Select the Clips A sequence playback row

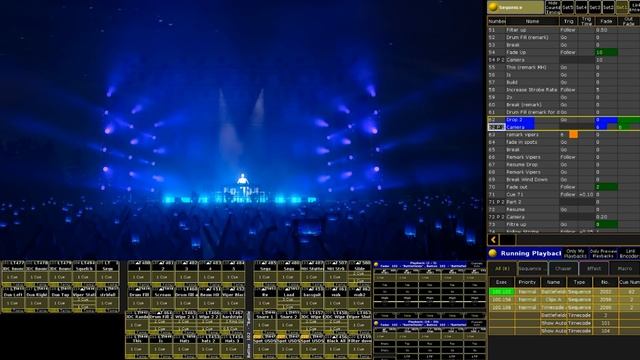[564, 300]
